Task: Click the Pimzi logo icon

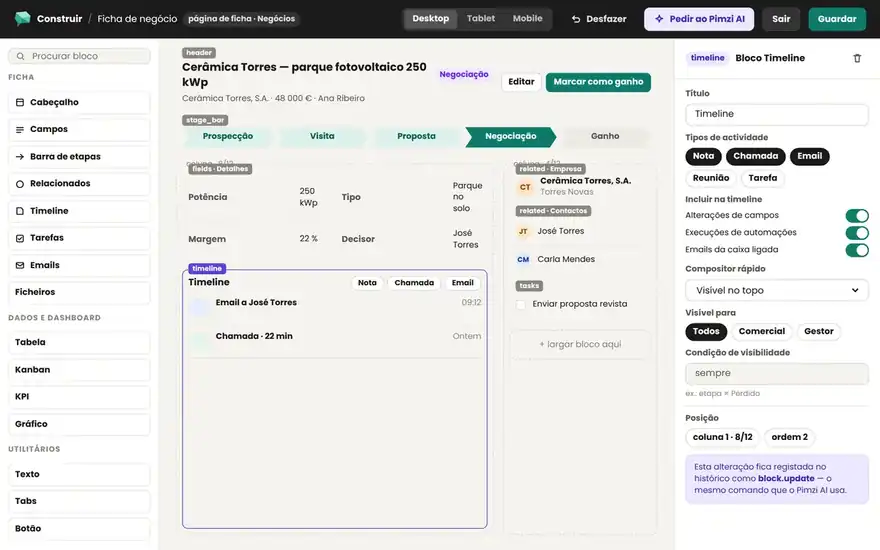Action: [22, 19]
